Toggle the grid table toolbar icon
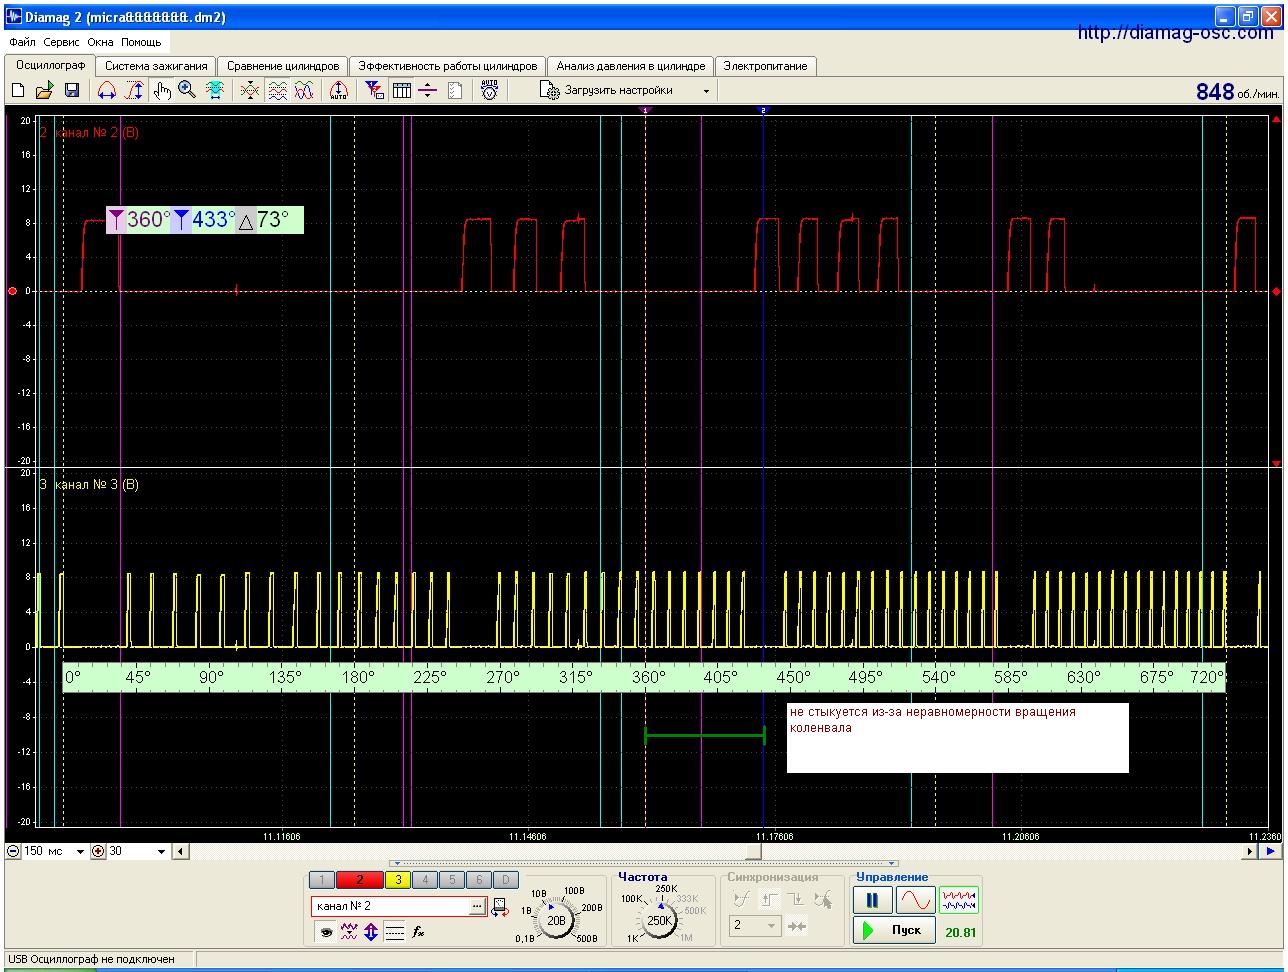Image resolution: width=1288 pixels, height=972 pixels. [402, 91]
